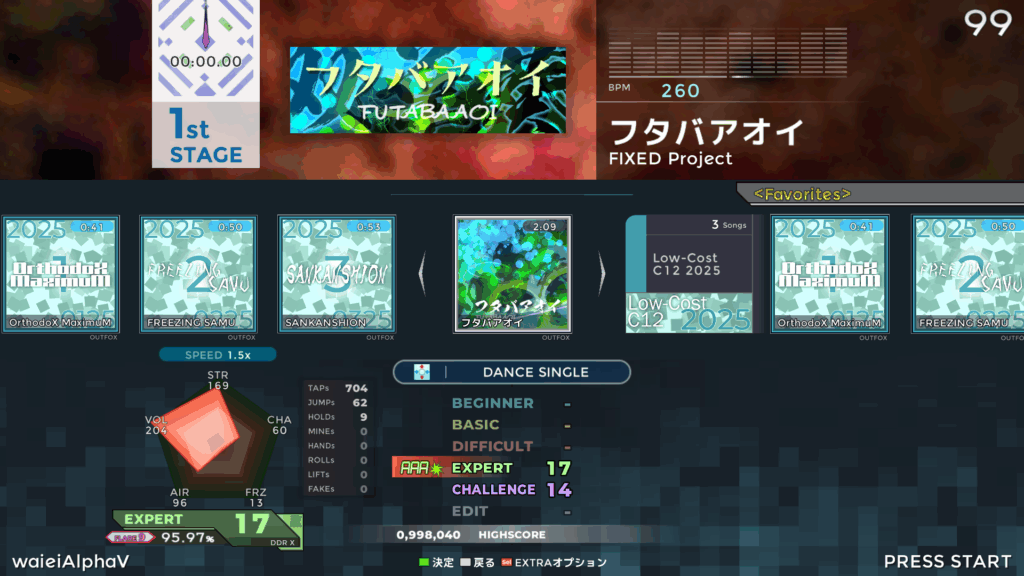Click the 3 Songs count on folder

pyautogui.click(x=729, y=225)
